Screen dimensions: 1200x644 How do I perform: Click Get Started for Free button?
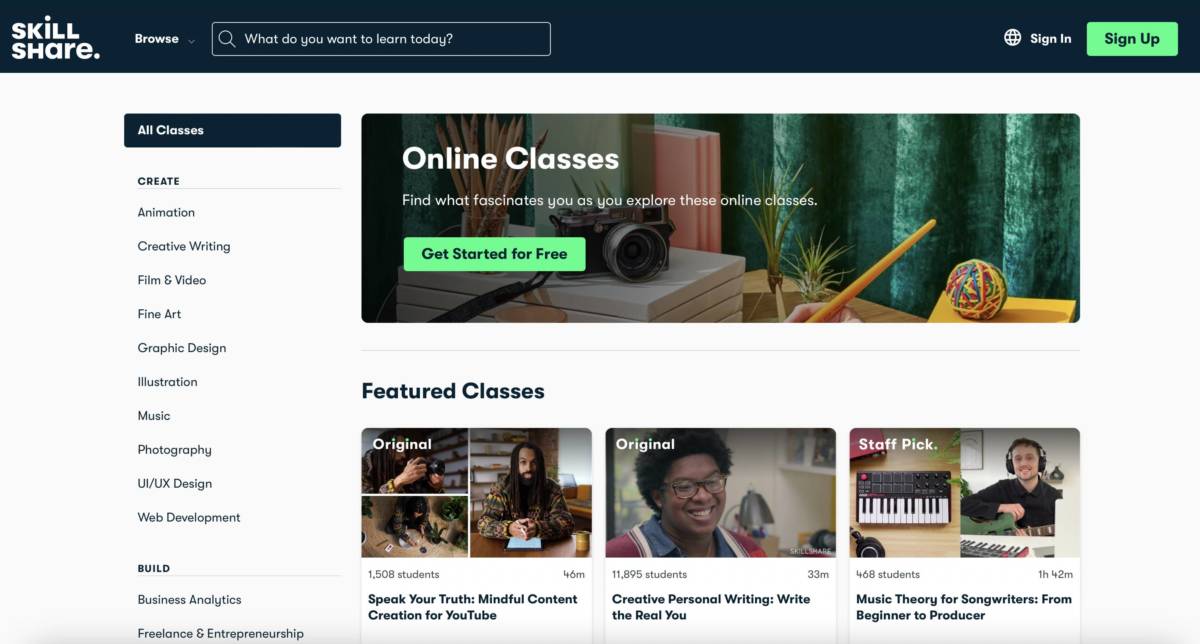(494, 254)
